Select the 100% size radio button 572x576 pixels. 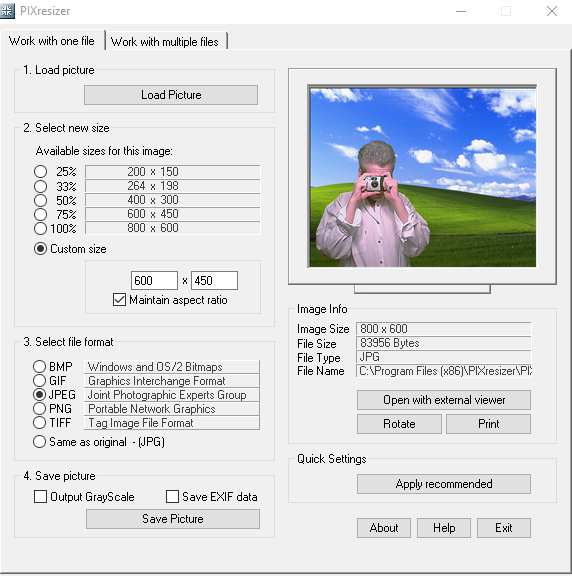pyautogui.click(x=40, y=228)
